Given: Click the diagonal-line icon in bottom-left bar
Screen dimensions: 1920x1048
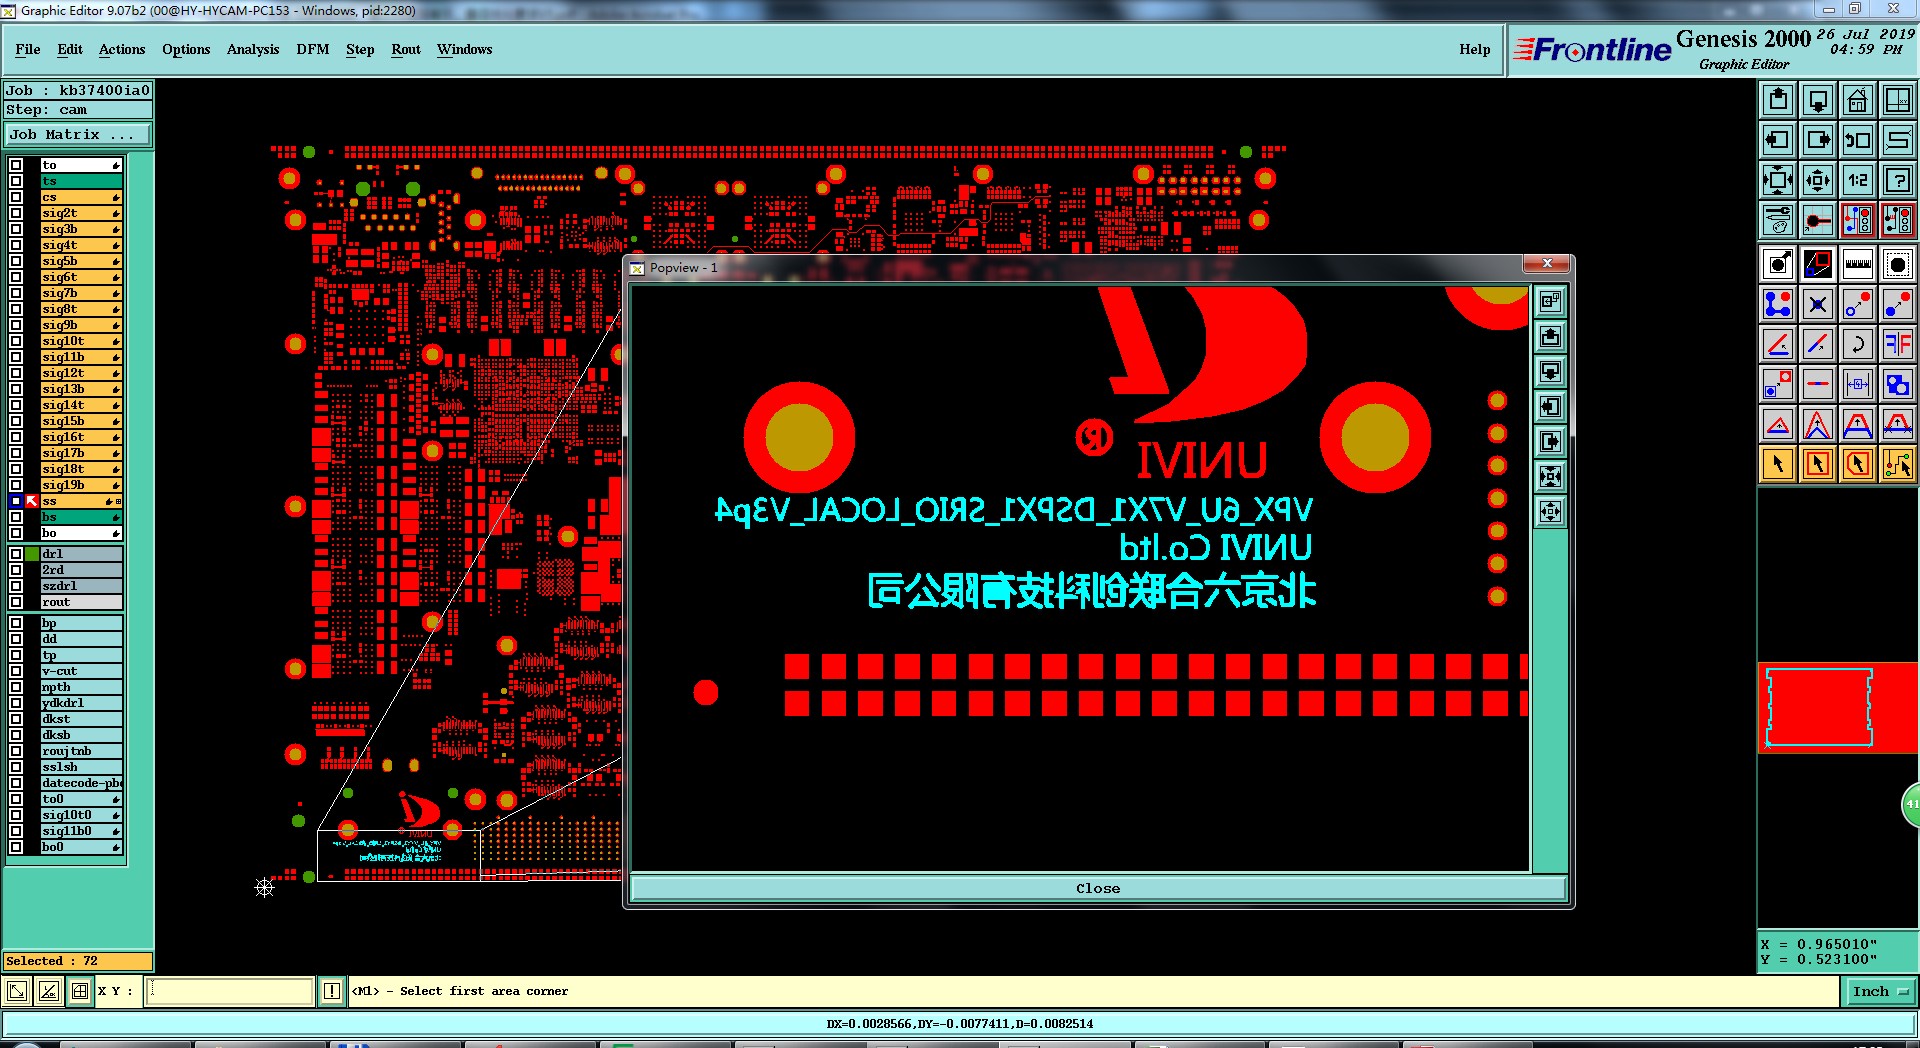Looking at the screenshot, I should pos(48,991).
